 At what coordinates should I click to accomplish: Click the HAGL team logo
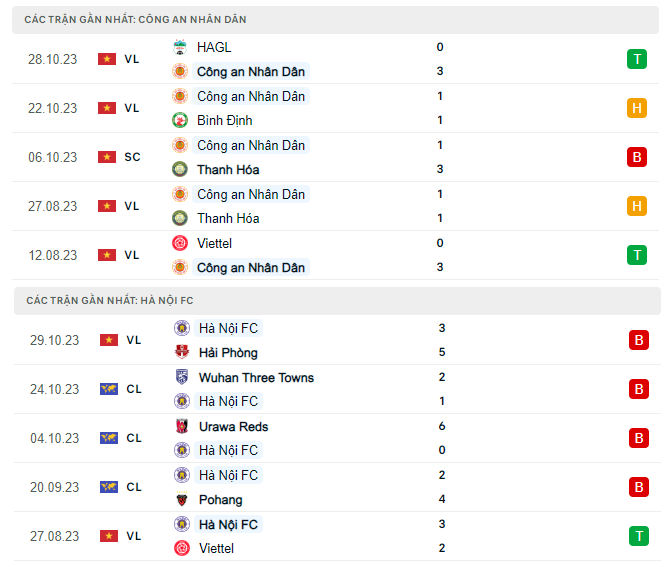click(x=181, y=47)
